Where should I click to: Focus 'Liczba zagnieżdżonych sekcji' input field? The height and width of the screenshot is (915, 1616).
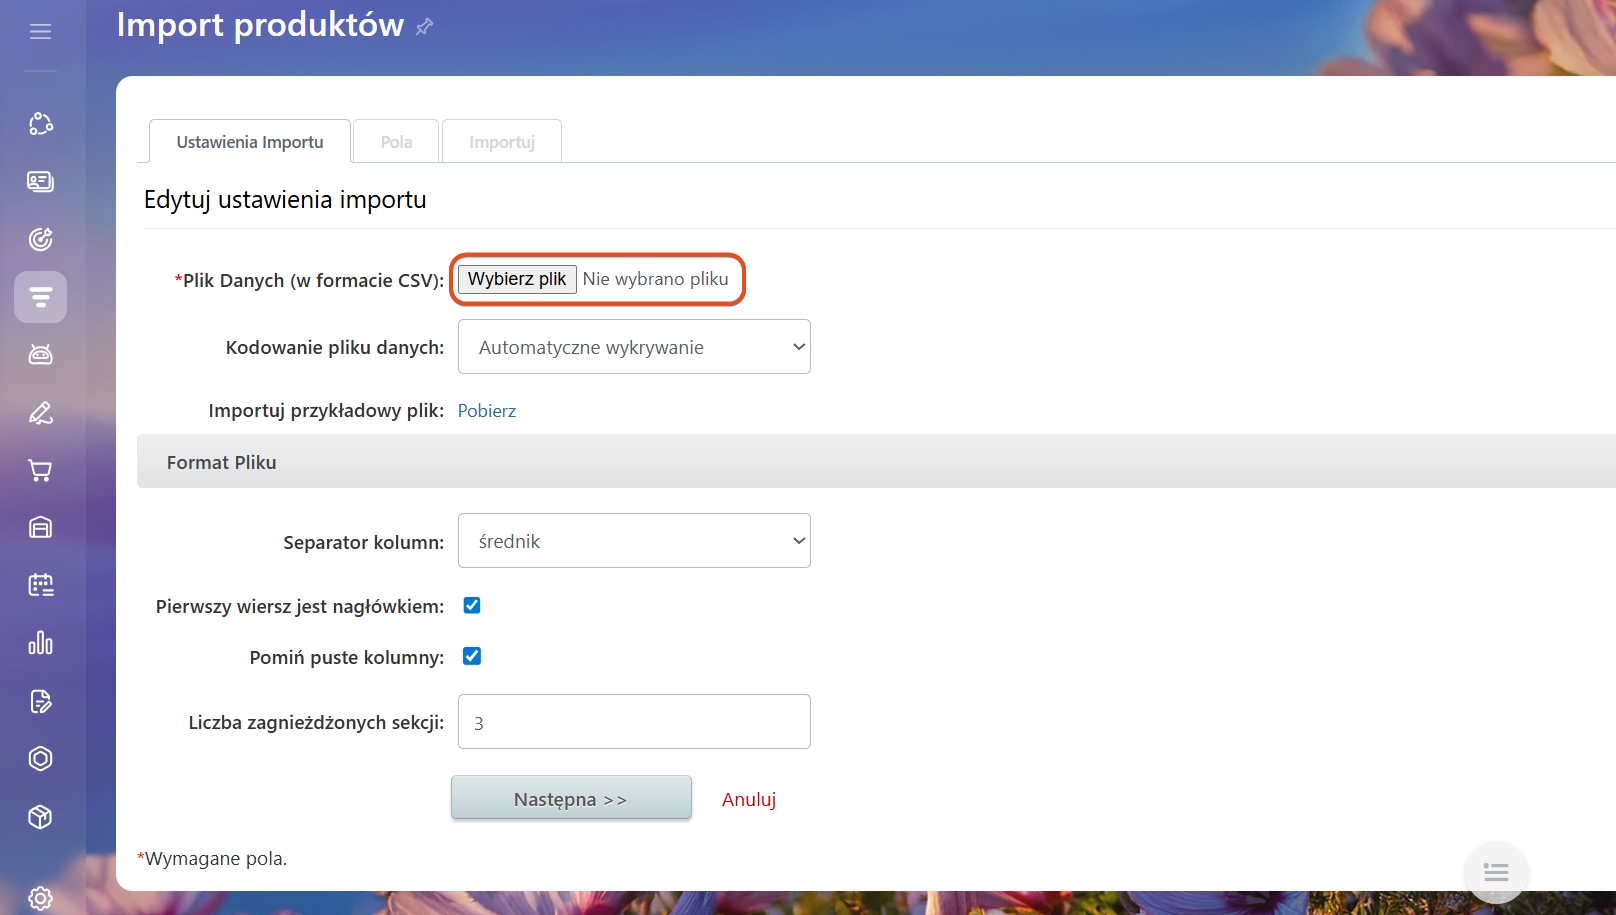(634, 722)
